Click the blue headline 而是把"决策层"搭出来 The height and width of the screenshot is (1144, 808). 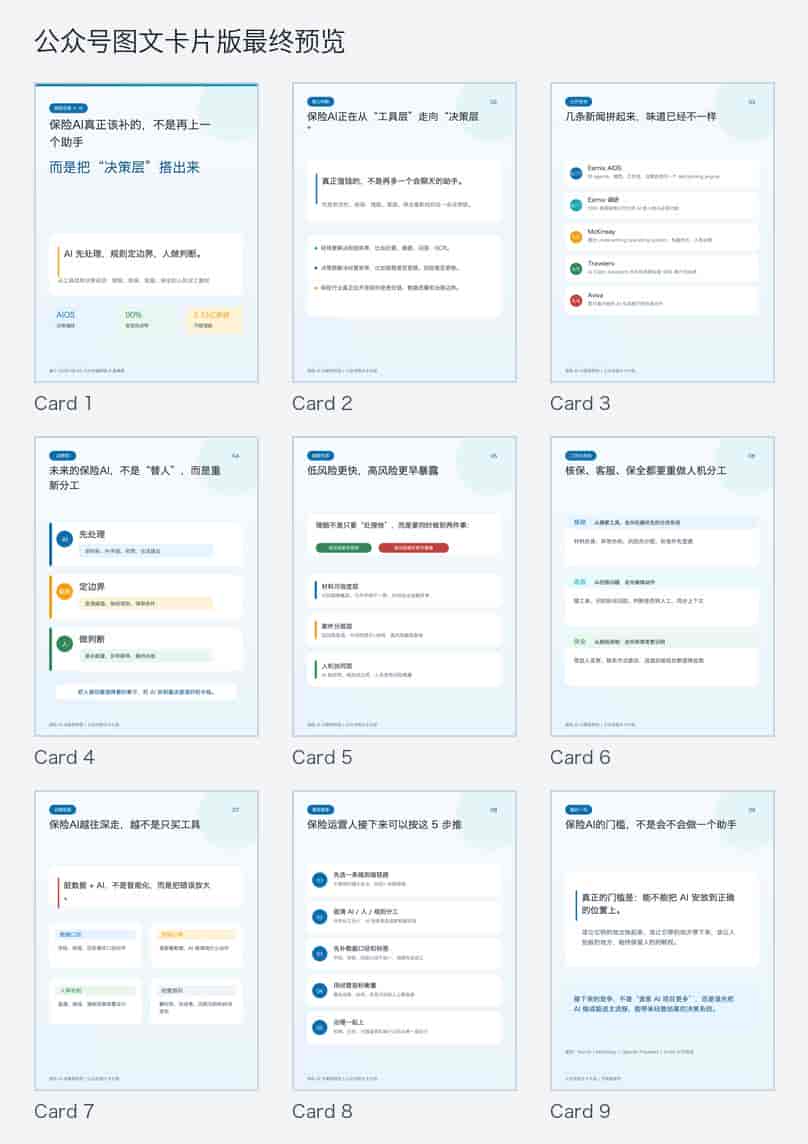[x=124, y=167]
